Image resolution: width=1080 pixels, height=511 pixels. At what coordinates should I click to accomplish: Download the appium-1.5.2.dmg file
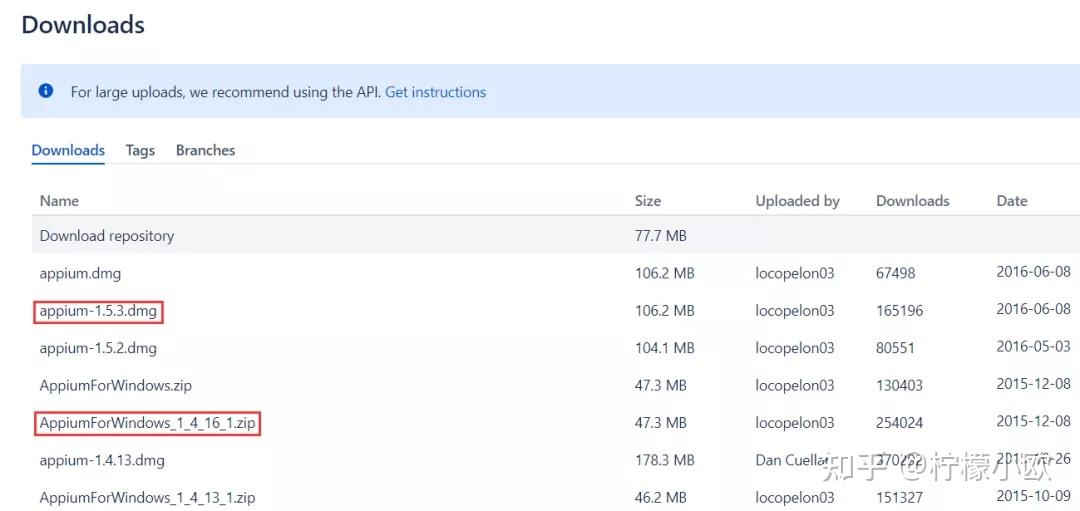[98, 348]
